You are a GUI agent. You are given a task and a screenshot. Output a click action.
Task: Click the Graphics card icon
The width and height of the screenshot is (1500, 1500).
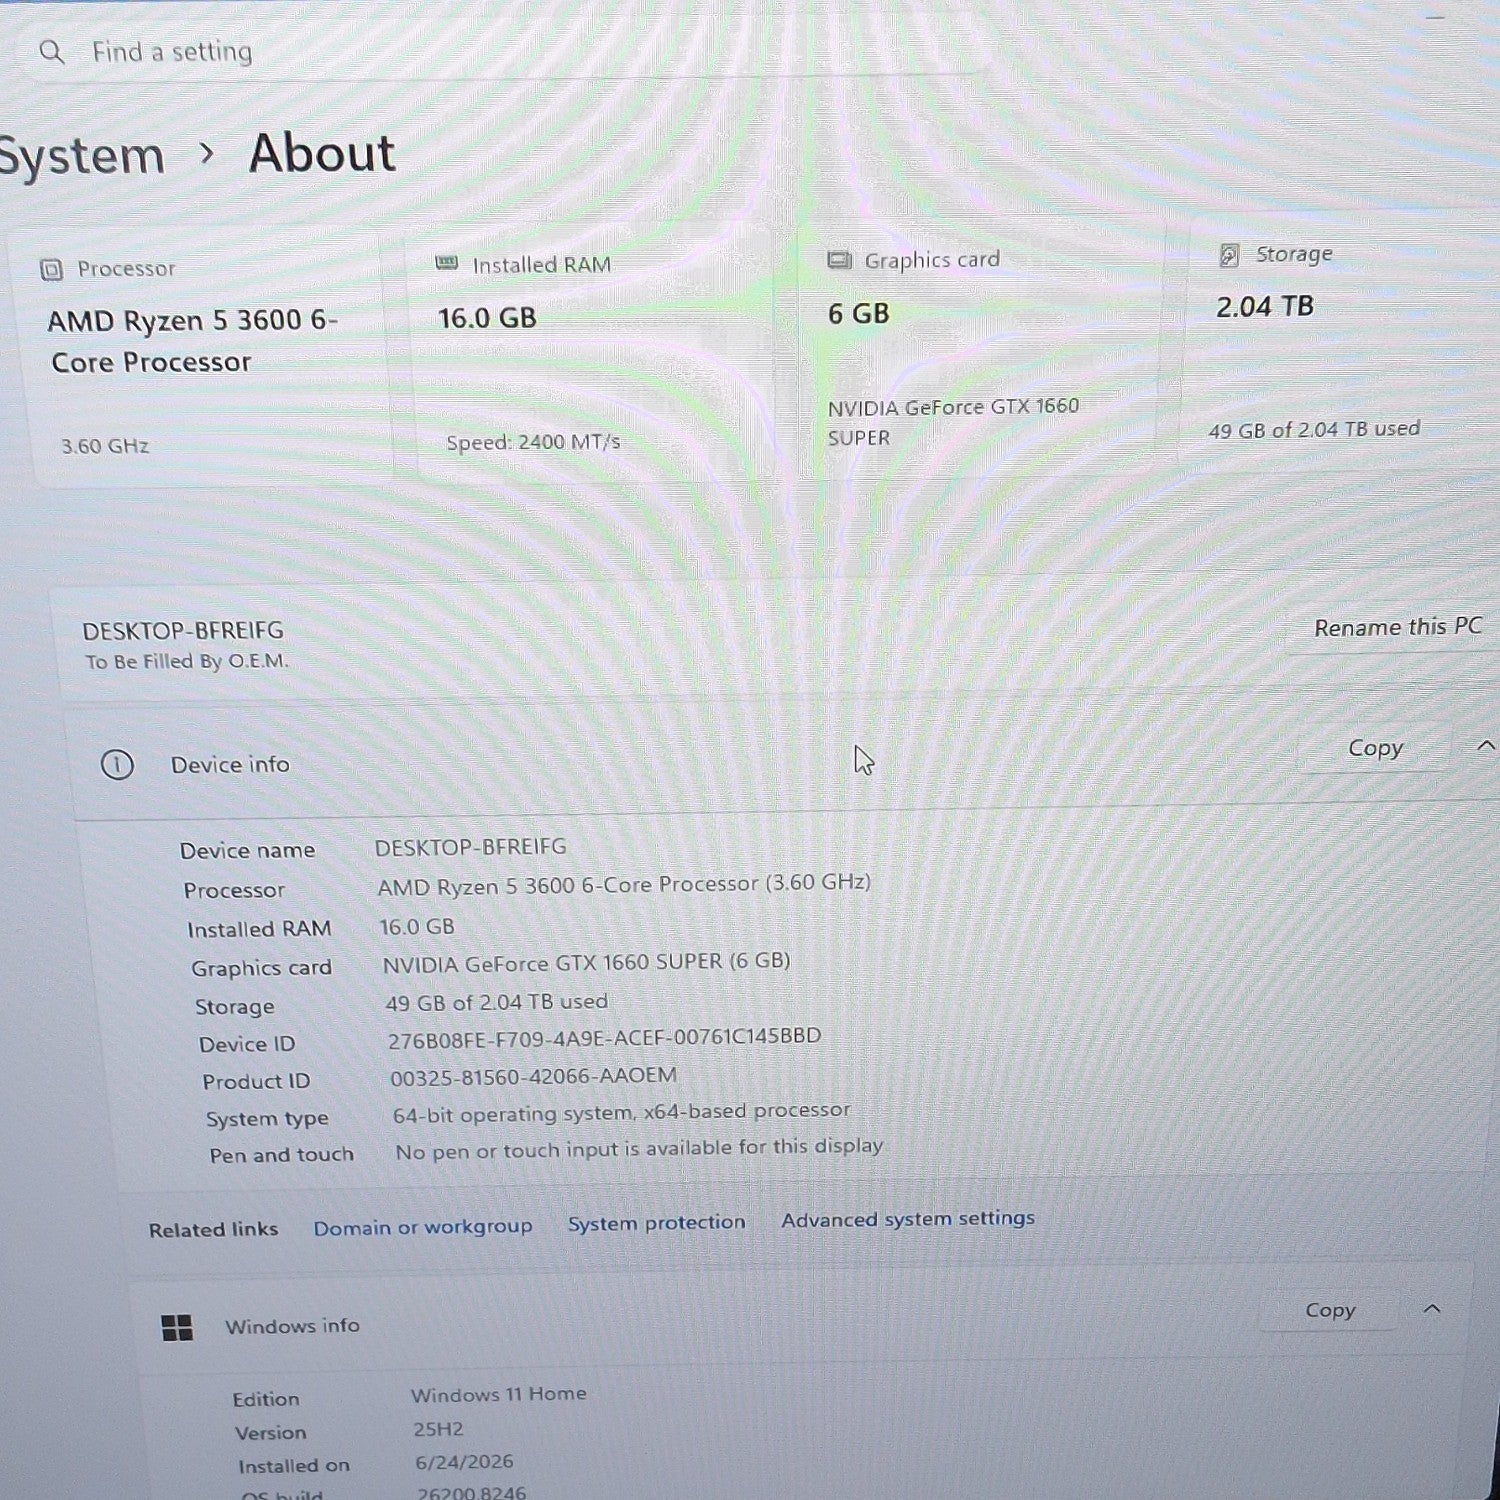839,260
